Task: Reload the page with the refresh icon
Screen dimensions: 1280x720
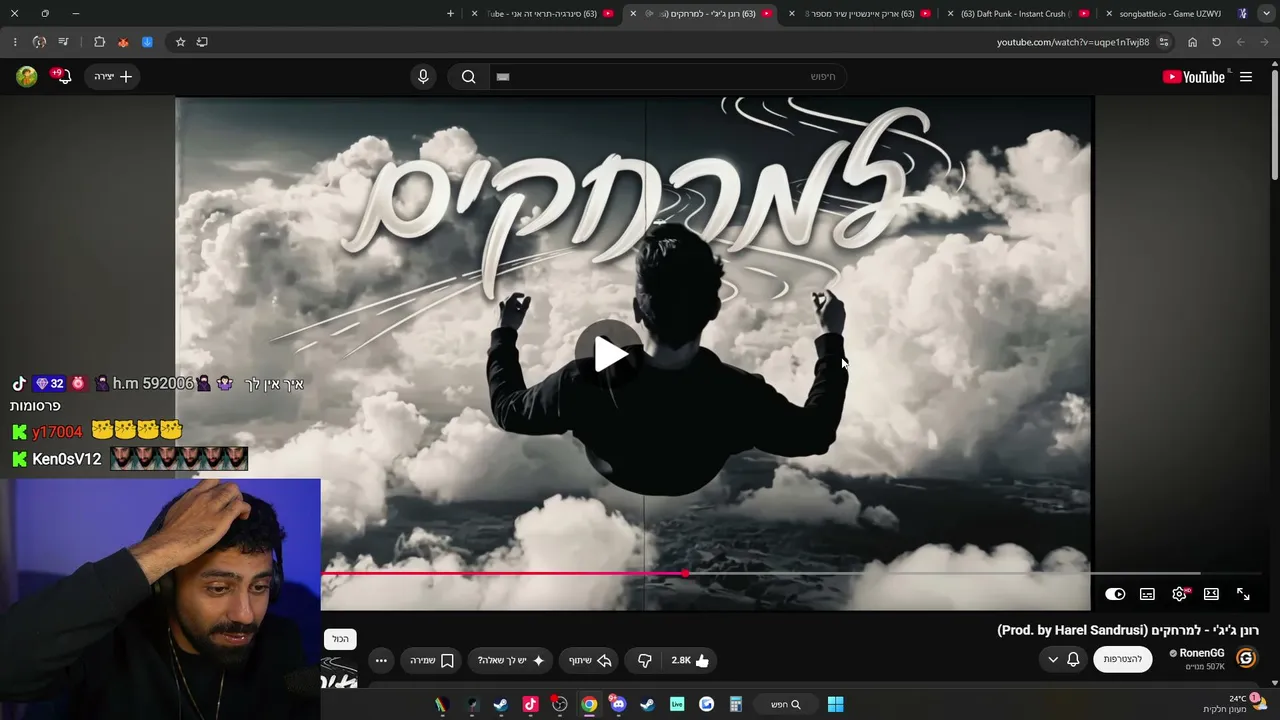Action: pos(1216,42)
